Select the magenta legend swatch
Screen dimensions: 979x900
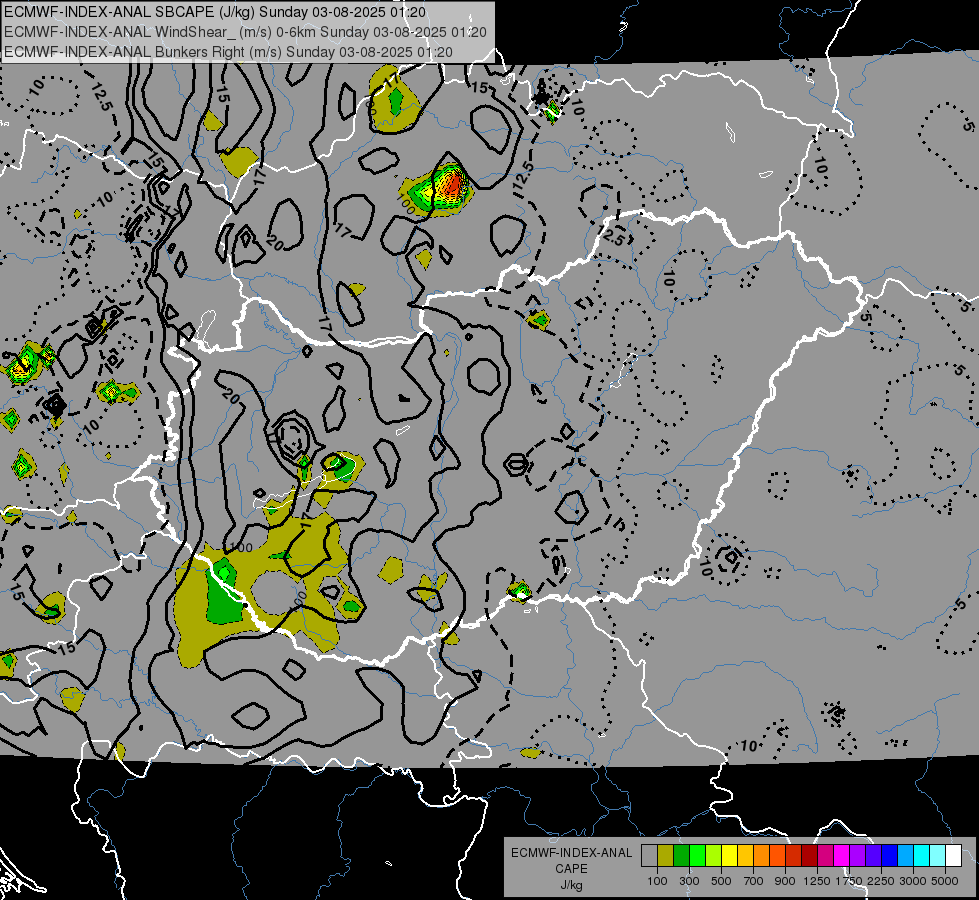tap(842, 855)
